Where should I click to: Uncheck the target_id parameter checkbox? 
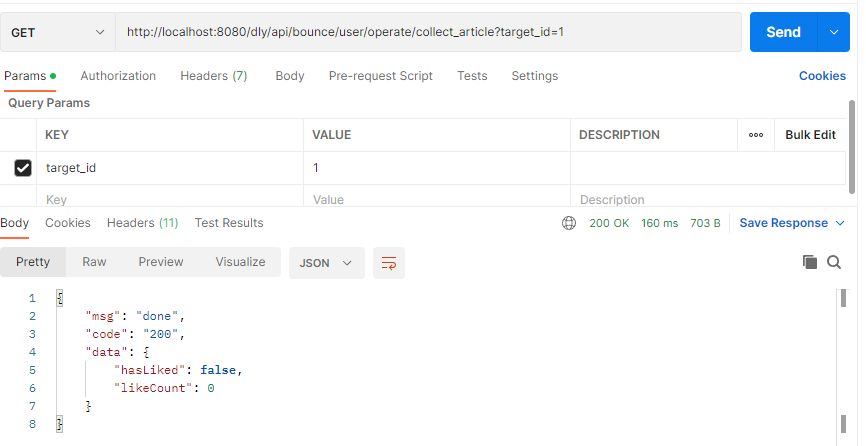click(x=23, y=168)
